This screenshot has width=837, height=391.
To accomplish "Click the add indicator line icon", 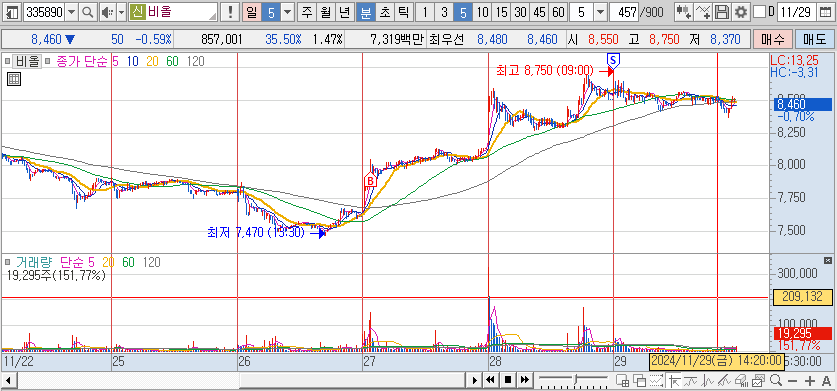I will (704, 12).
